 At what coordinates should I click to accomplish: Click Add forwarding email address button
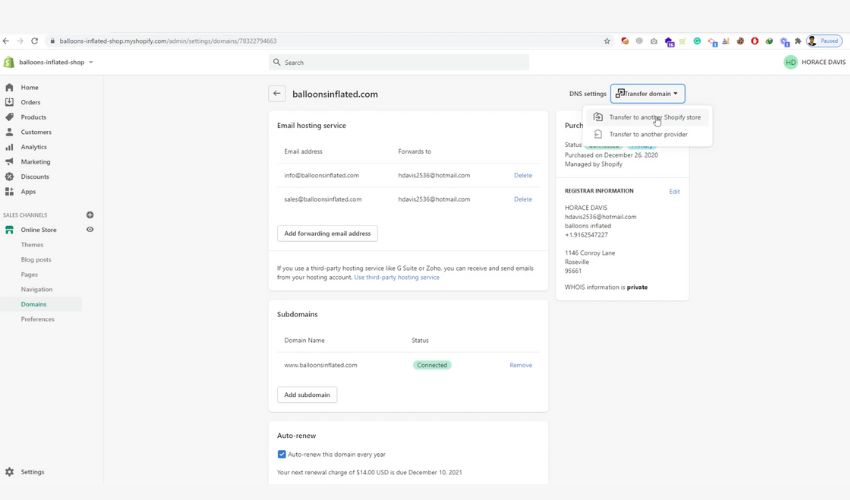(327, 233)
